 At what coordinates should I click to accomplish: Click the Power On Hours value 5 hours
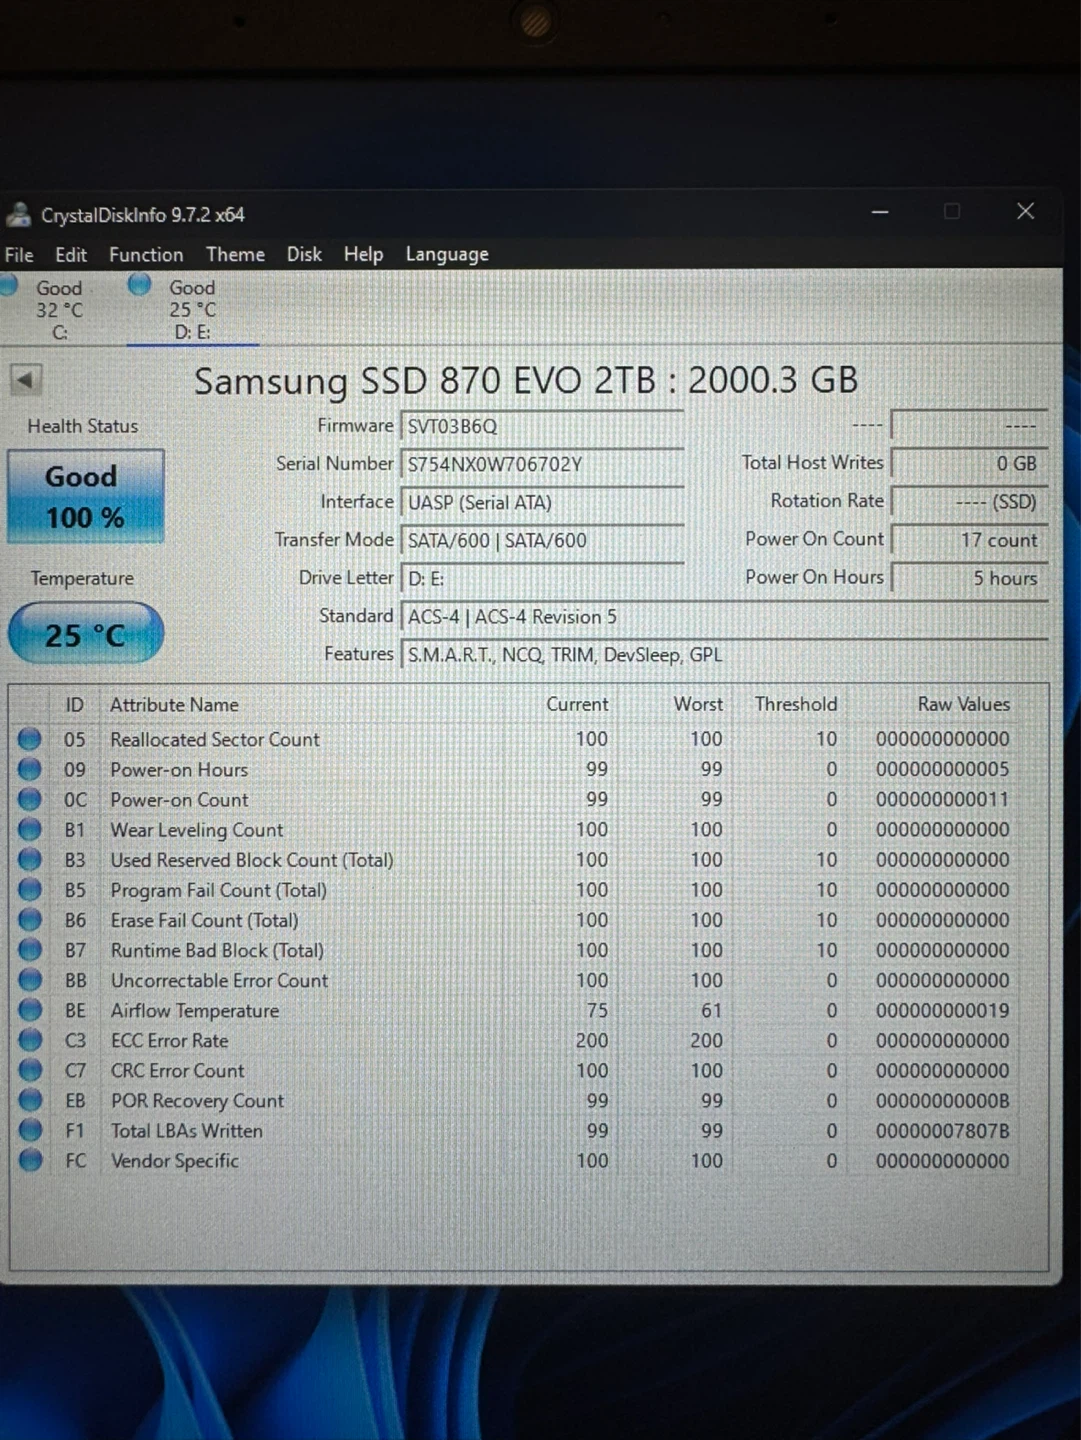(969, 578)
